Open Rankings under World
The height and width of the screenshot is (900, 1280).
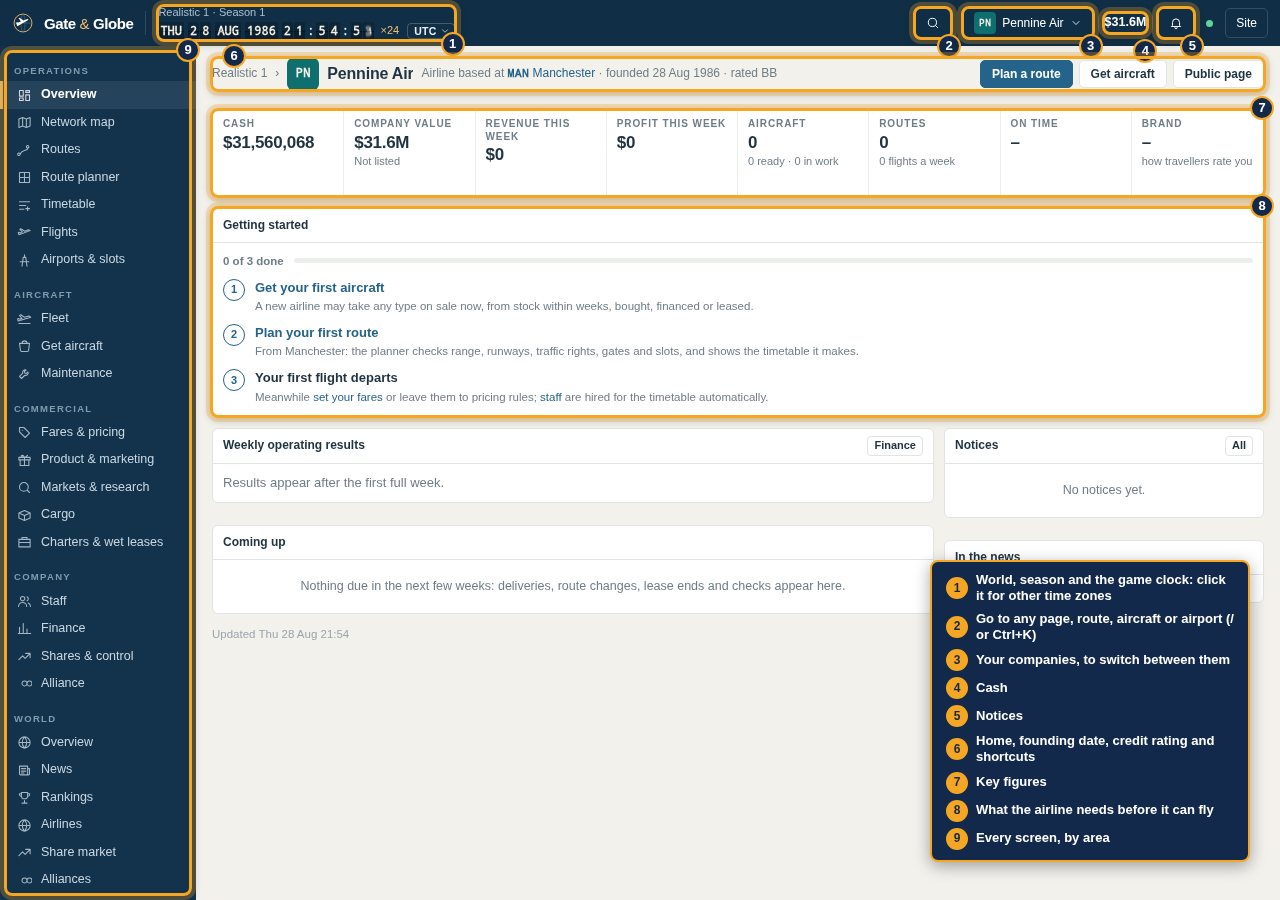[96, 797]
